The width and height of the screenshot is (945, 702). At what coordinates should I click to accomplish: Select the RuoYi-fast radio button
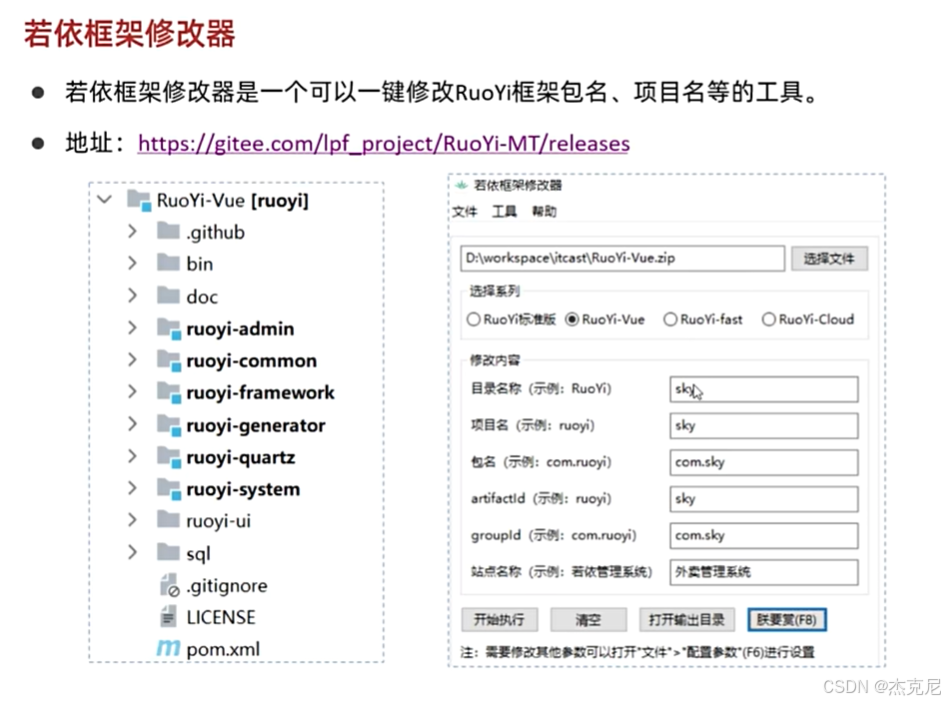(x=670, y=319)
